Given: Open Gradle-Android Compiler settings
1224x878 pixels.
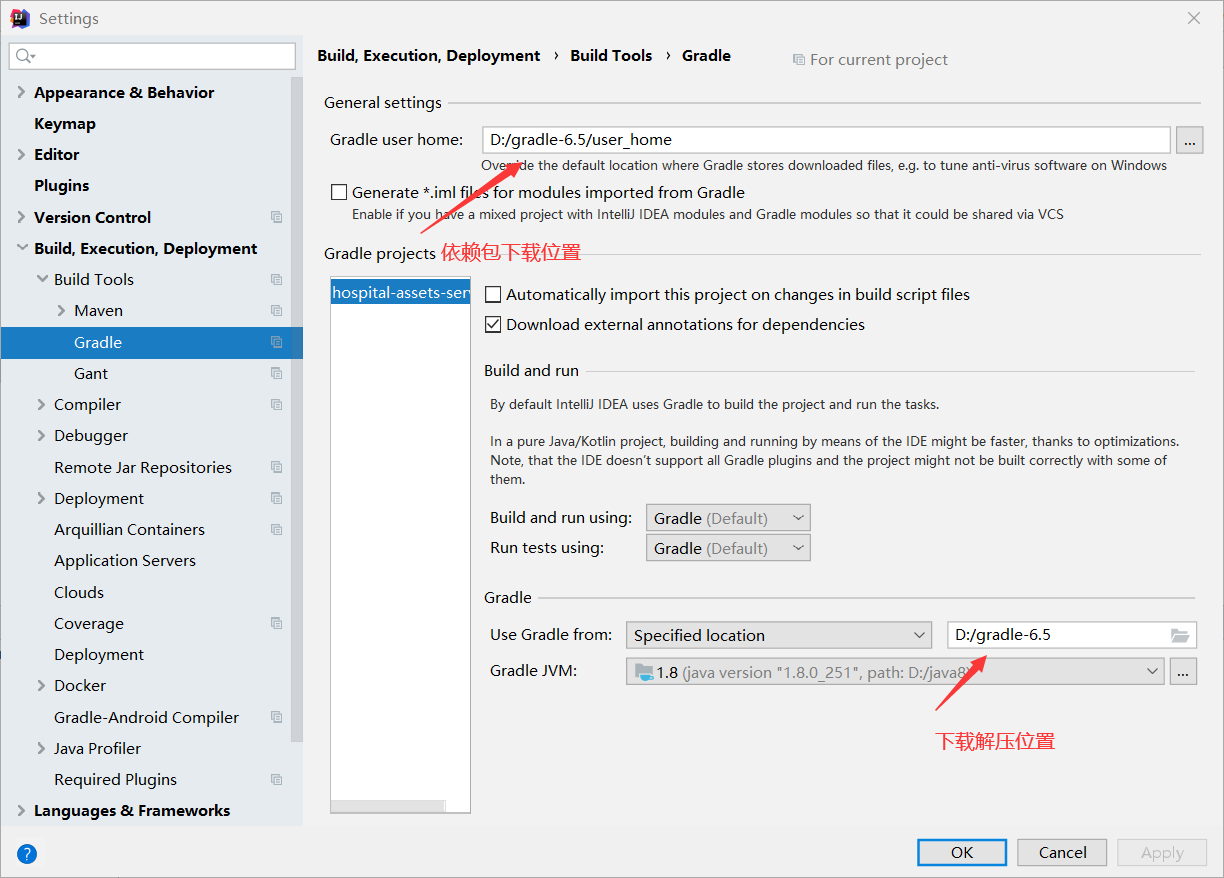Looking at the screenshot, I should [x=146, y=717].
